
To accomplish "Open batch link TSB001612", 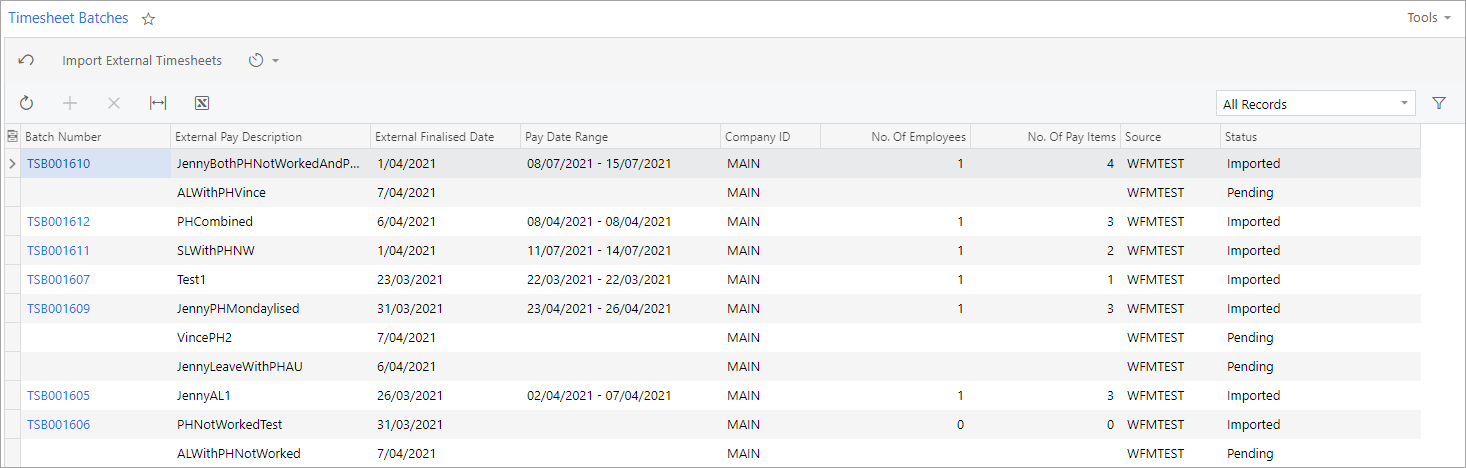I will [58, 222].
